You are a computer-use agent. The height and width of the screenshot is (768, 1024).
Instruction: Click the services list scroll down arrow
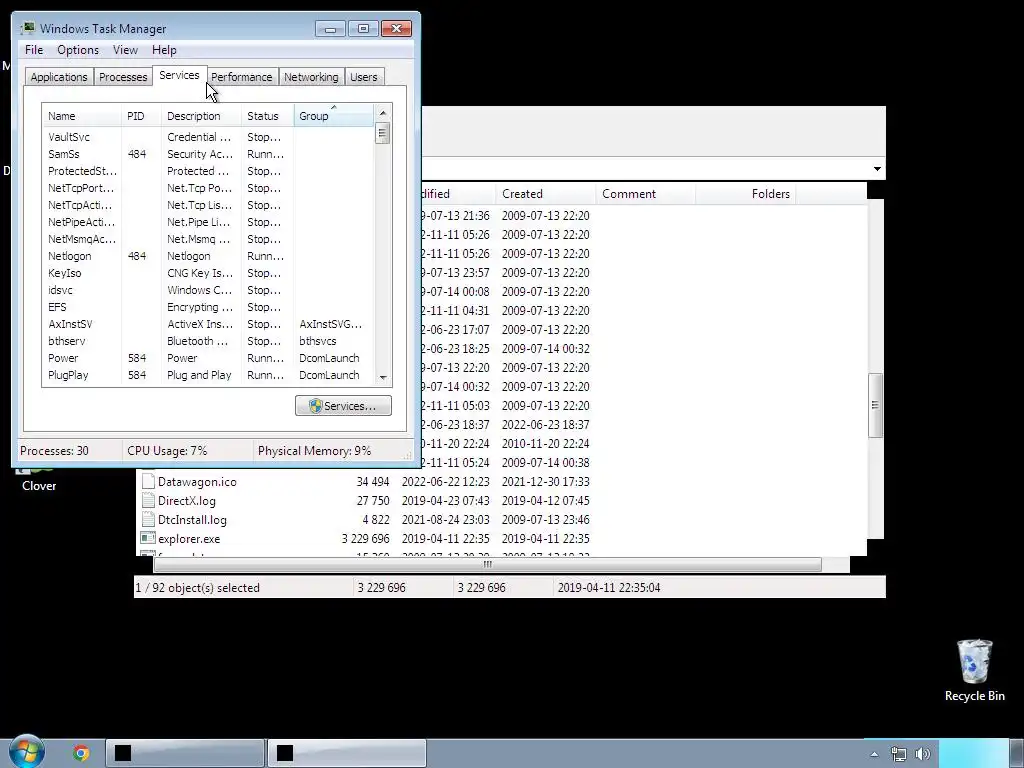pyautogui.click(x=383, y=377)
